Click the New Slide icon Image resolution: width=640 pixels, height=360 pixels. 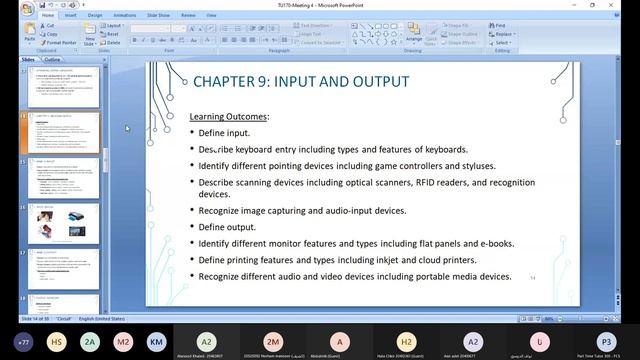click(x=89, y=29)
